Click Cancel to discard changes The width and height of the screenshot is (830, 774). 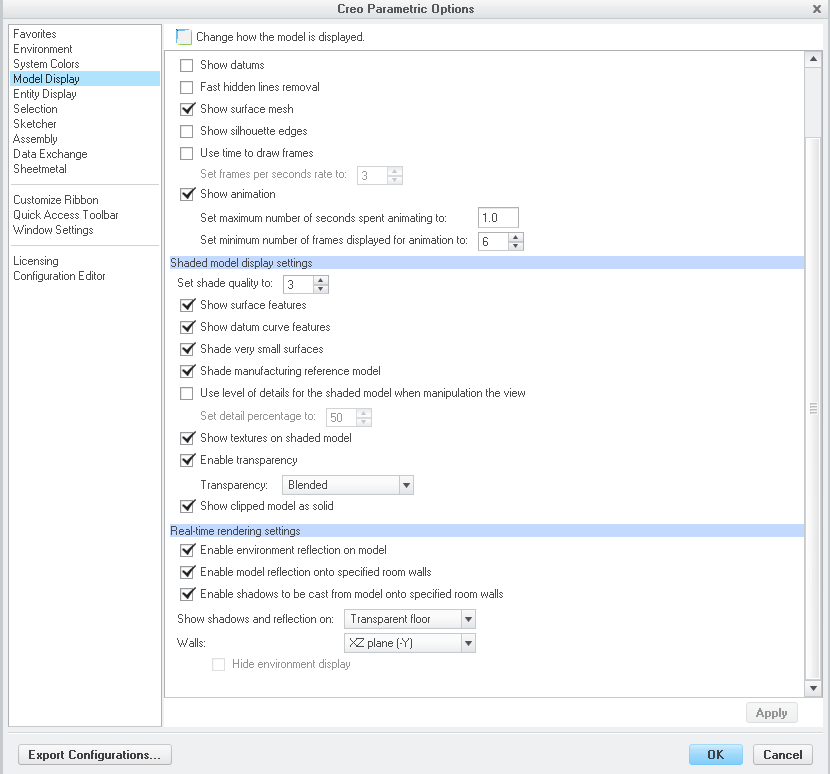(783, 755)
